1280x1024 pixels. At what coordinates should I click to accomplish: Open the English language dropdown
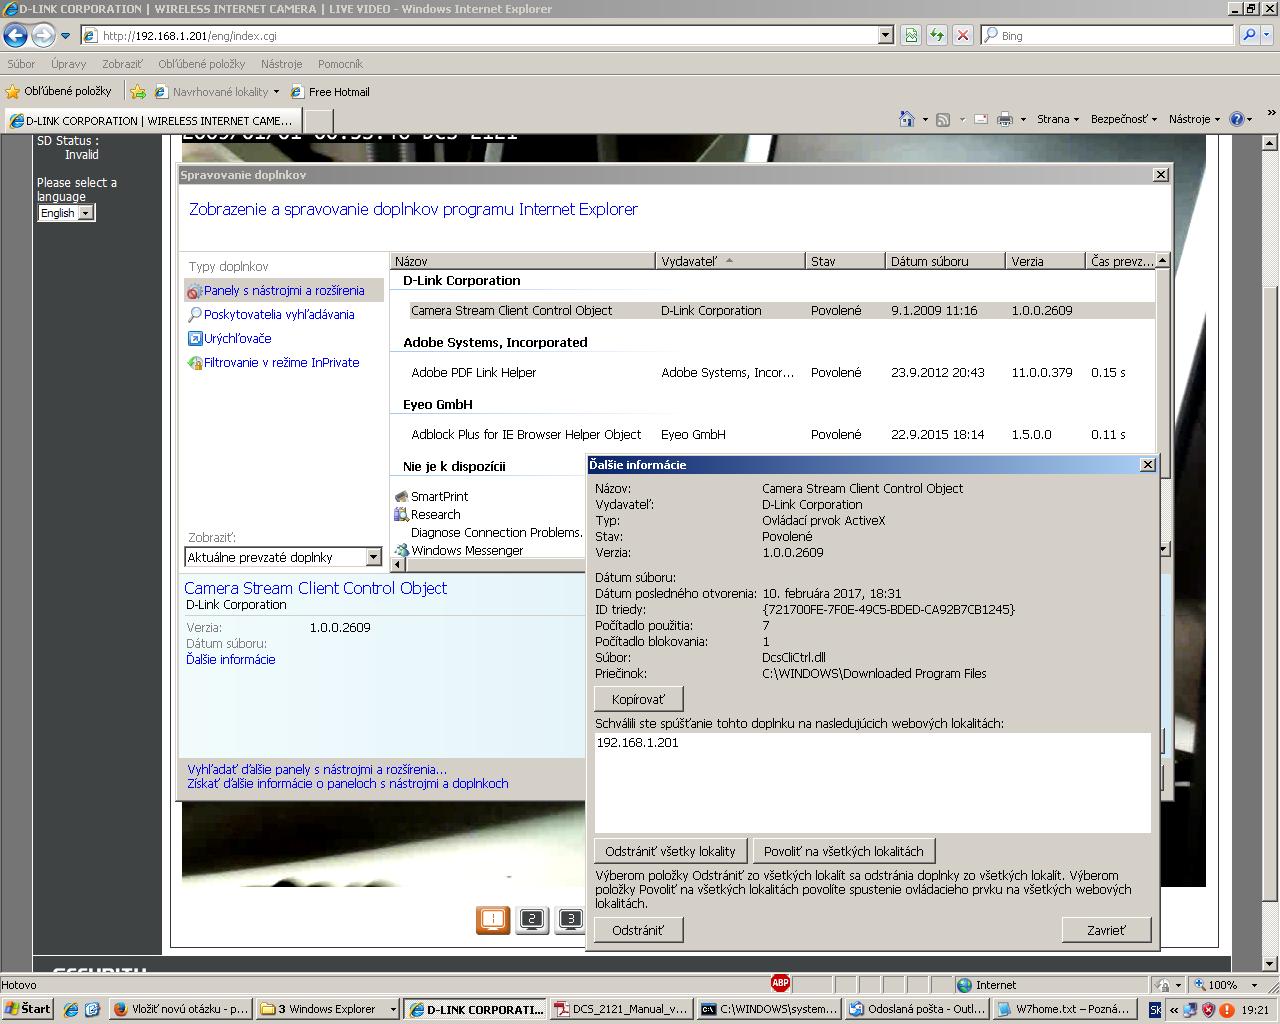coord(66,213)
